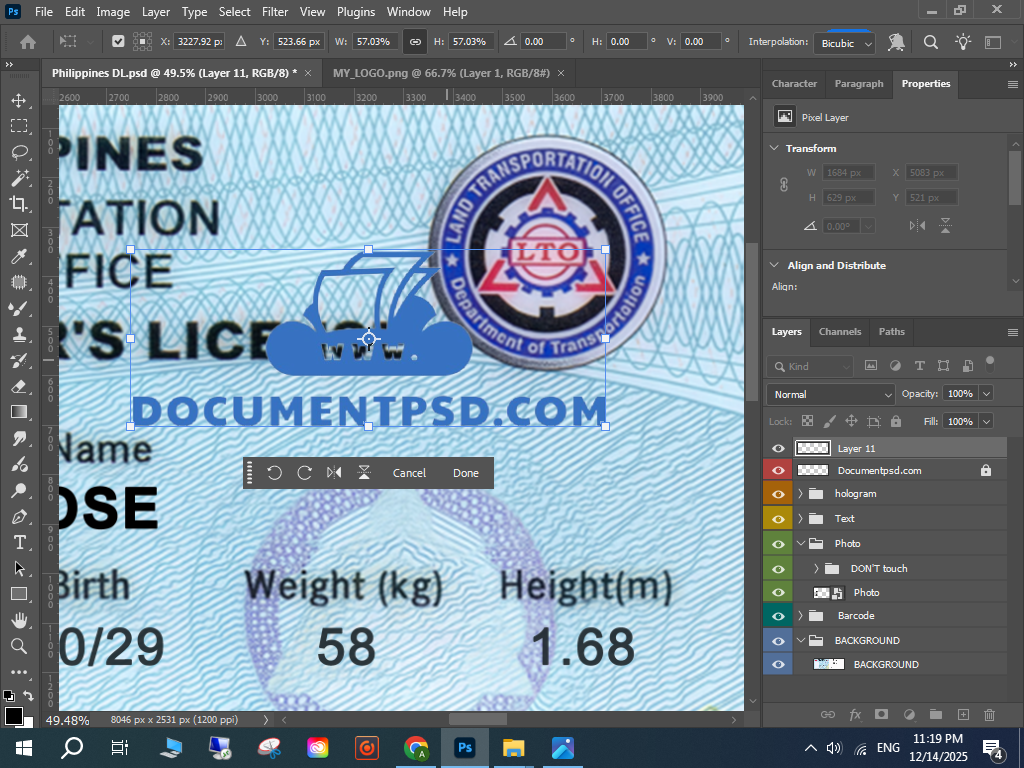Select the Crop tool

point(19,204)
